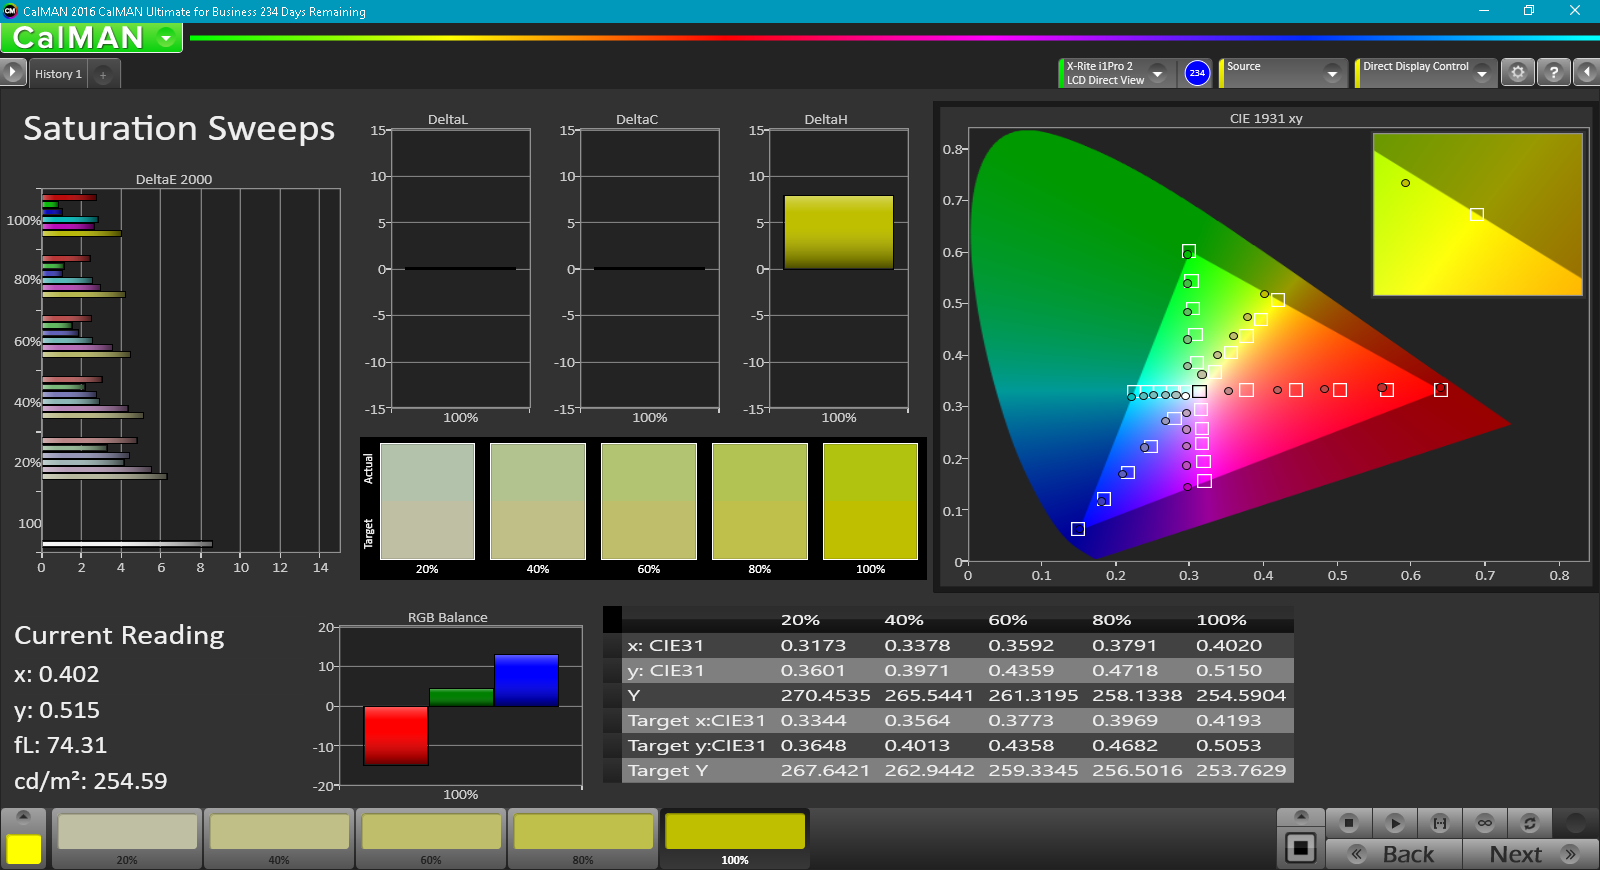Viewport: 1600px width, 870px height.
Task: Click the left-arrow icon beside the help button
Action: [1586, 73]
